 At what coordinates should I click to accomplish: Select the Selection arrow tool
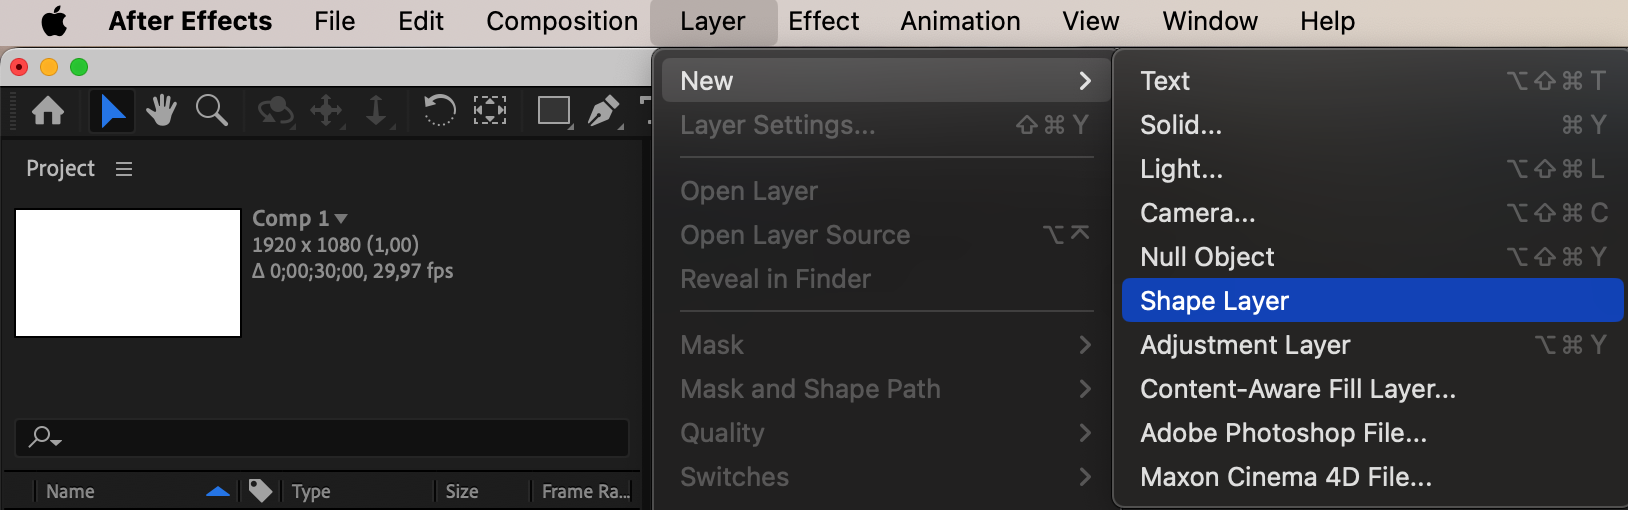(112, 110)
